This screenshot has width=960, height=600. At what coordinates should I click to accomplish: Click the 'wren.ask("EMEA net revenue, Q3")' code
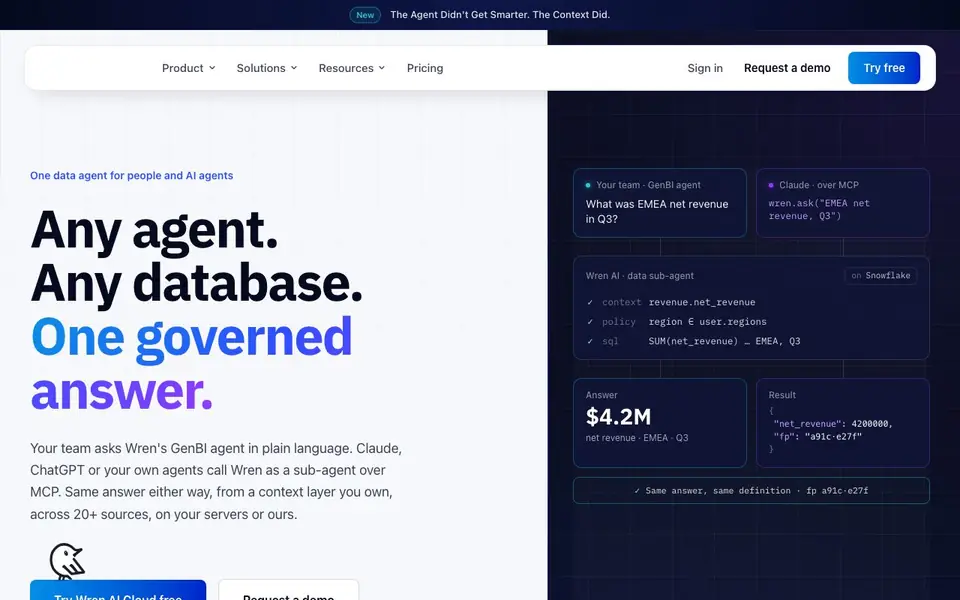point(819,209)
